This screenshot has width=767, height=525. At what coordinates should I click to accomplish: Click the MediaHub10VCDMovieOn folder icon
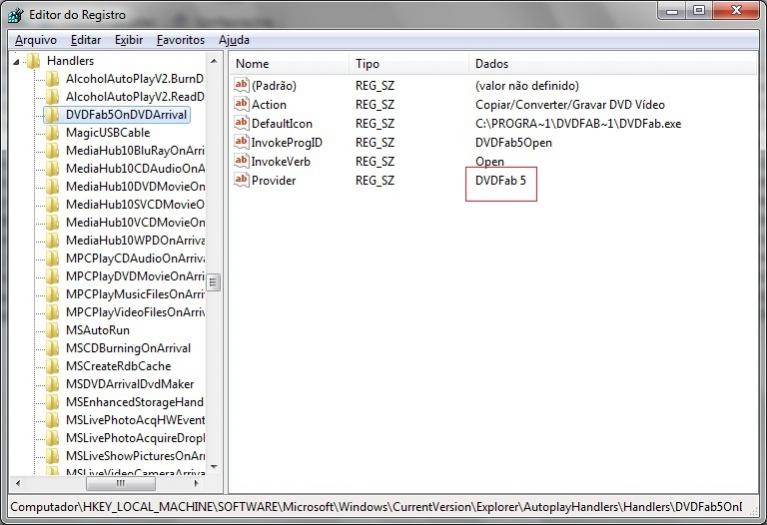[52, 223]
